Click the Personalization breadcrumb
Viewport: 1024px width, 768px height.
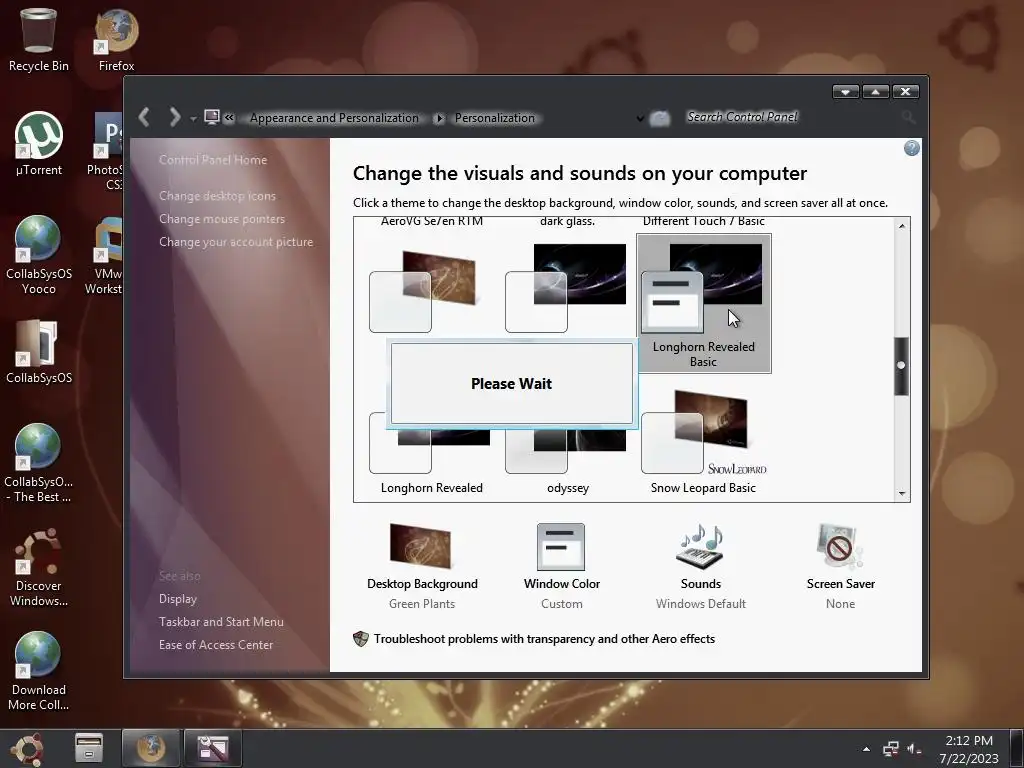(494, 118)
